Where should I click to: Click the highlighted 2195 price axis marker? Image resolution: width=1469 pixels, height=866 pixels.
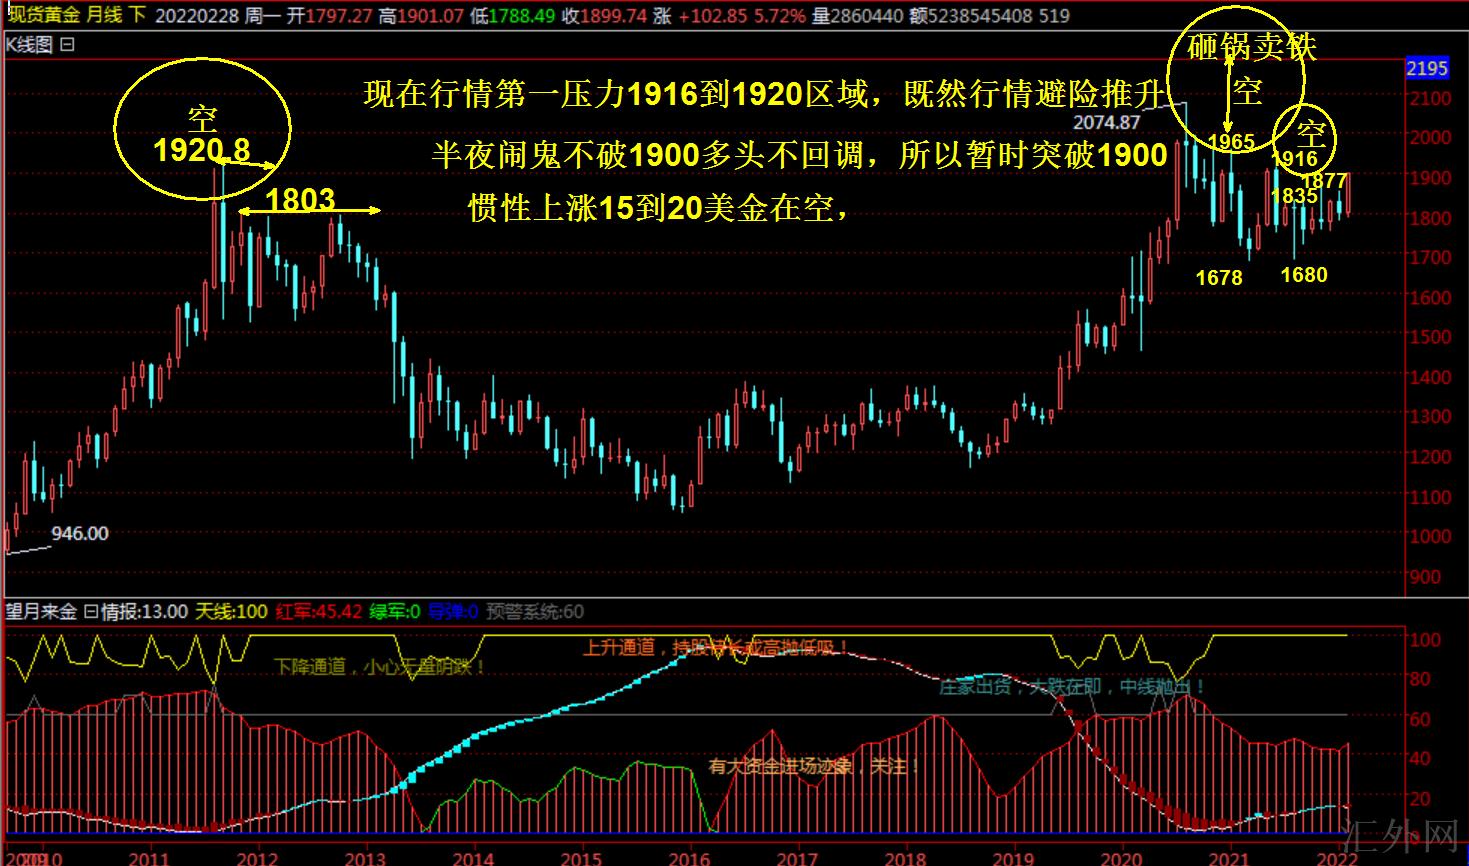(x=1427, y=68)
